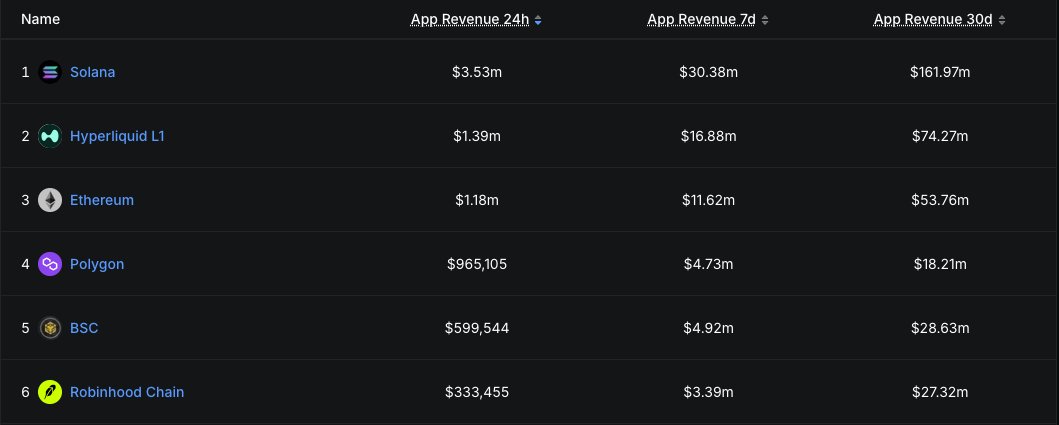Select Solana's 30d revenue $161.97m
The height and width of the screenshot is (425, 1059).
click(x=940, y=72)
